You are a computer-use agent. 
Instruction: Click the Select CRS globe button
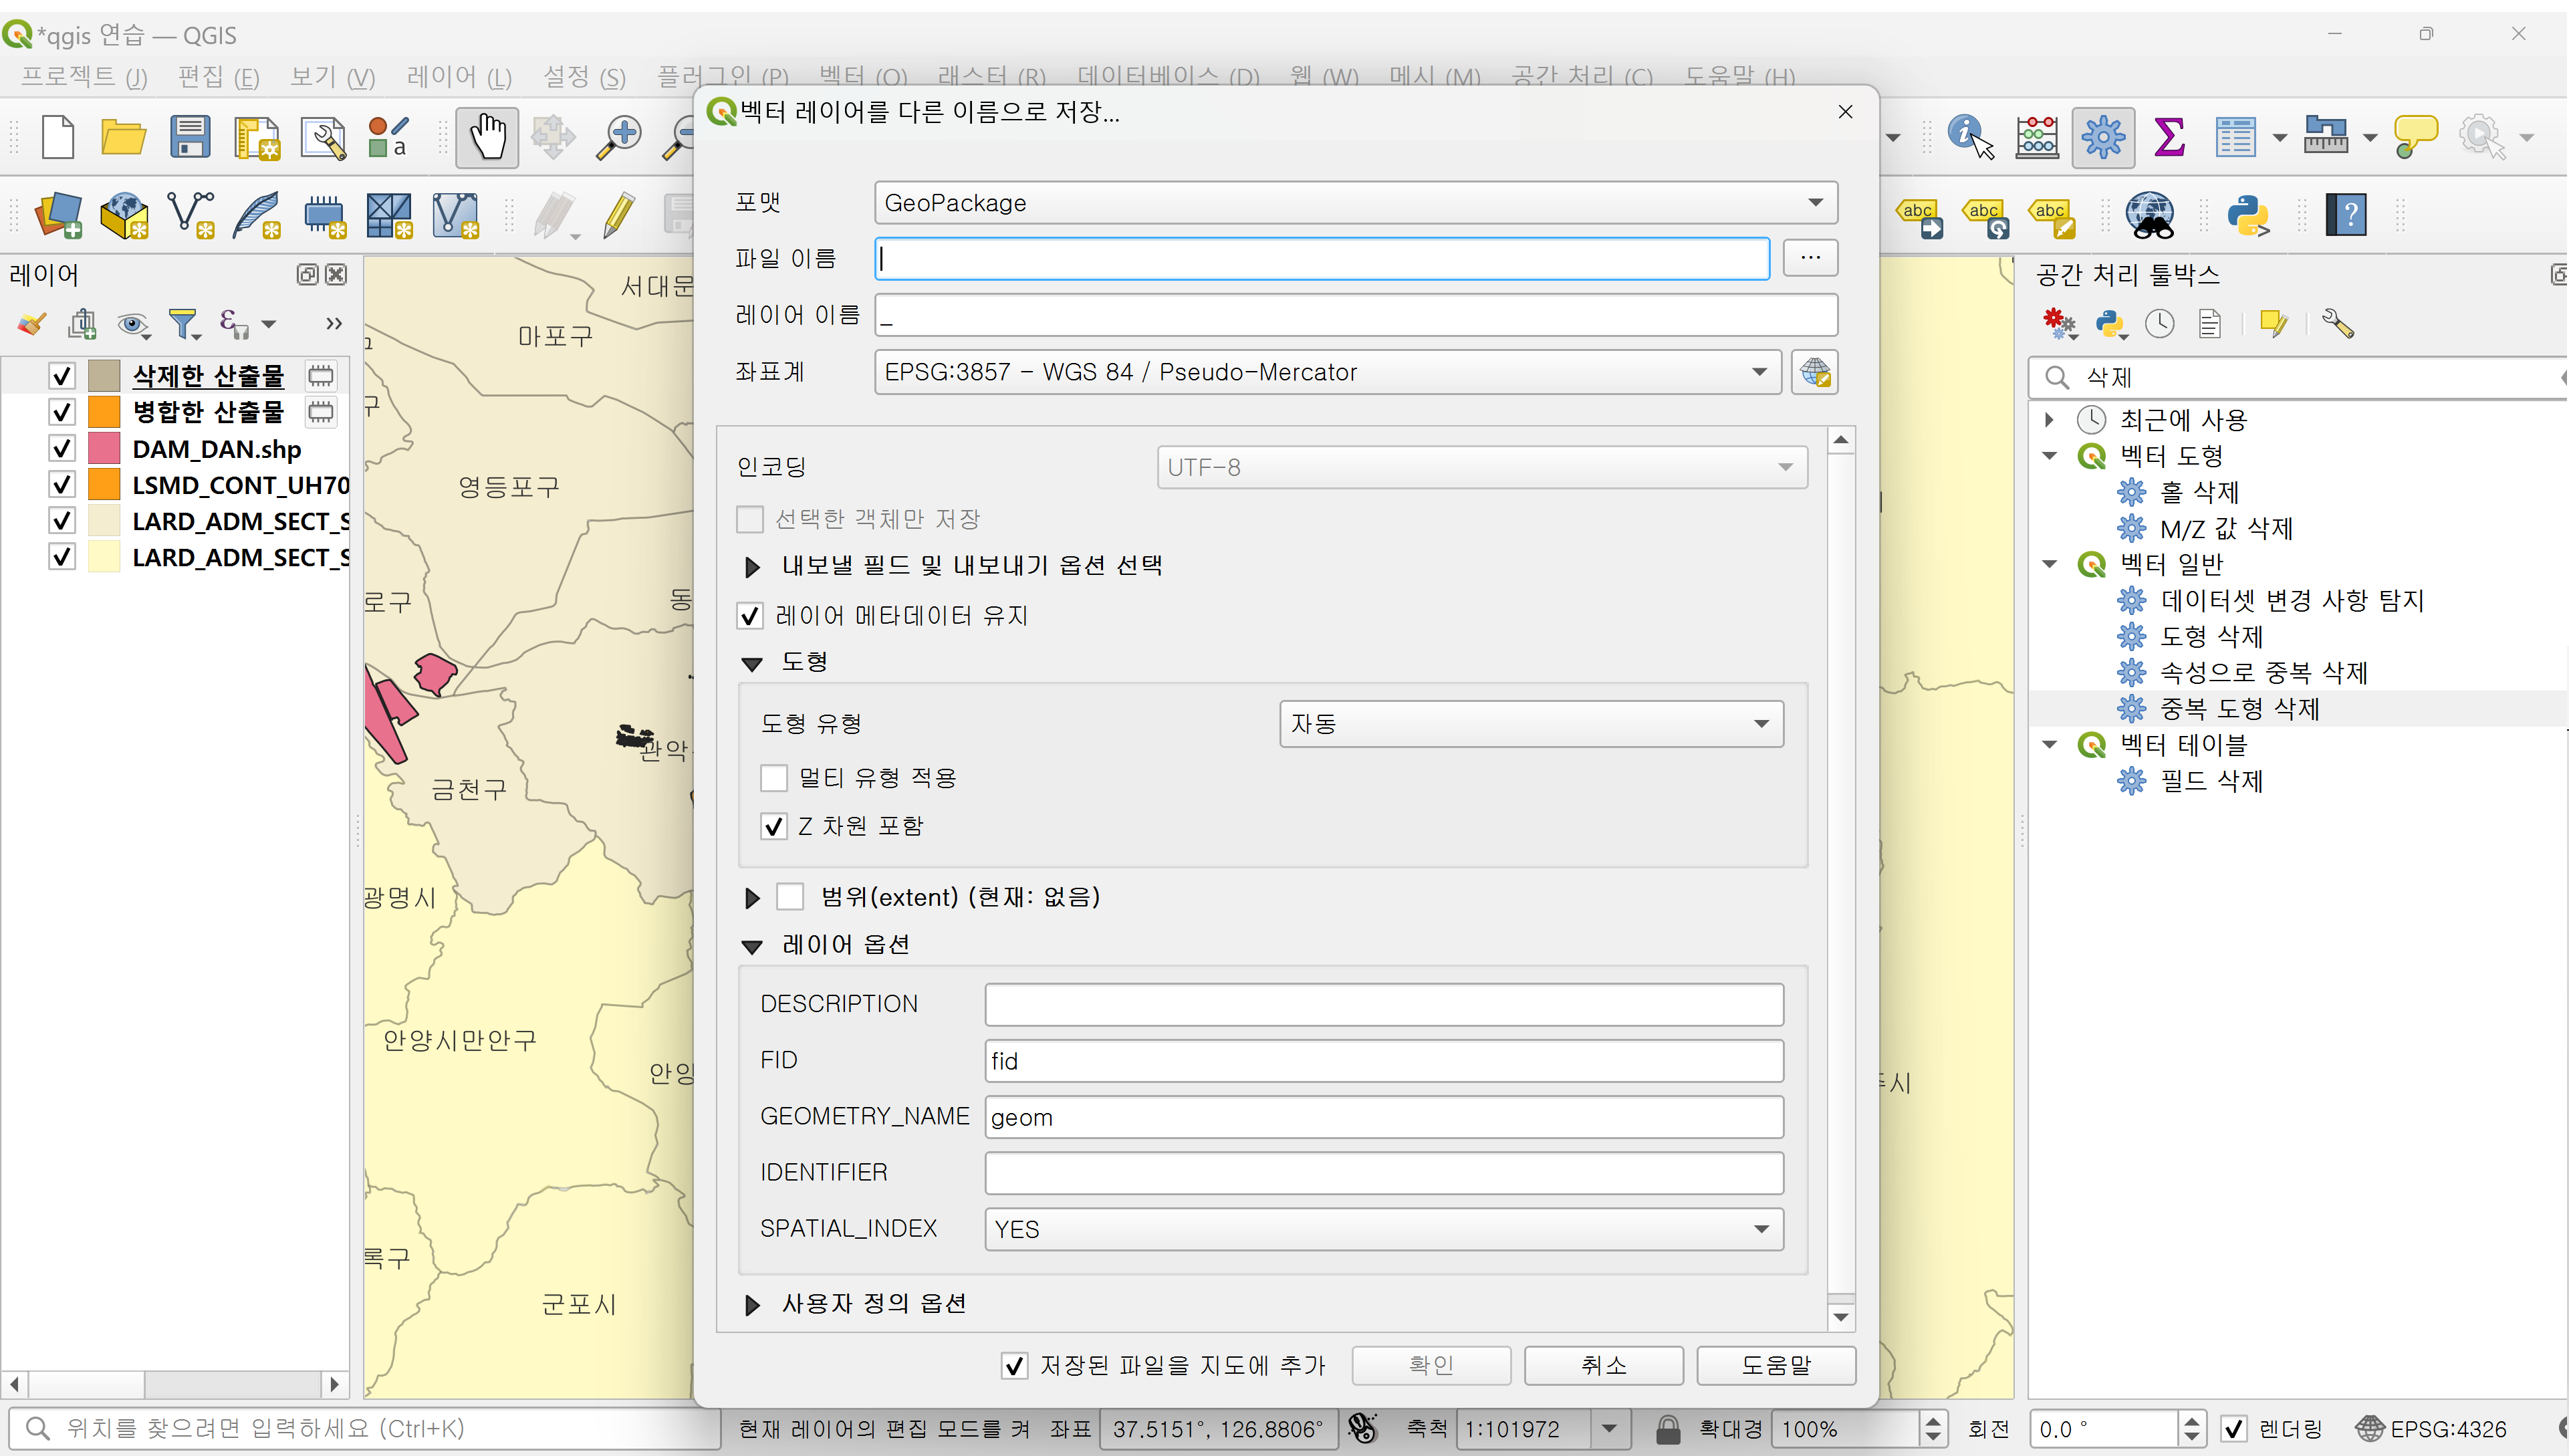[1814, 372]
